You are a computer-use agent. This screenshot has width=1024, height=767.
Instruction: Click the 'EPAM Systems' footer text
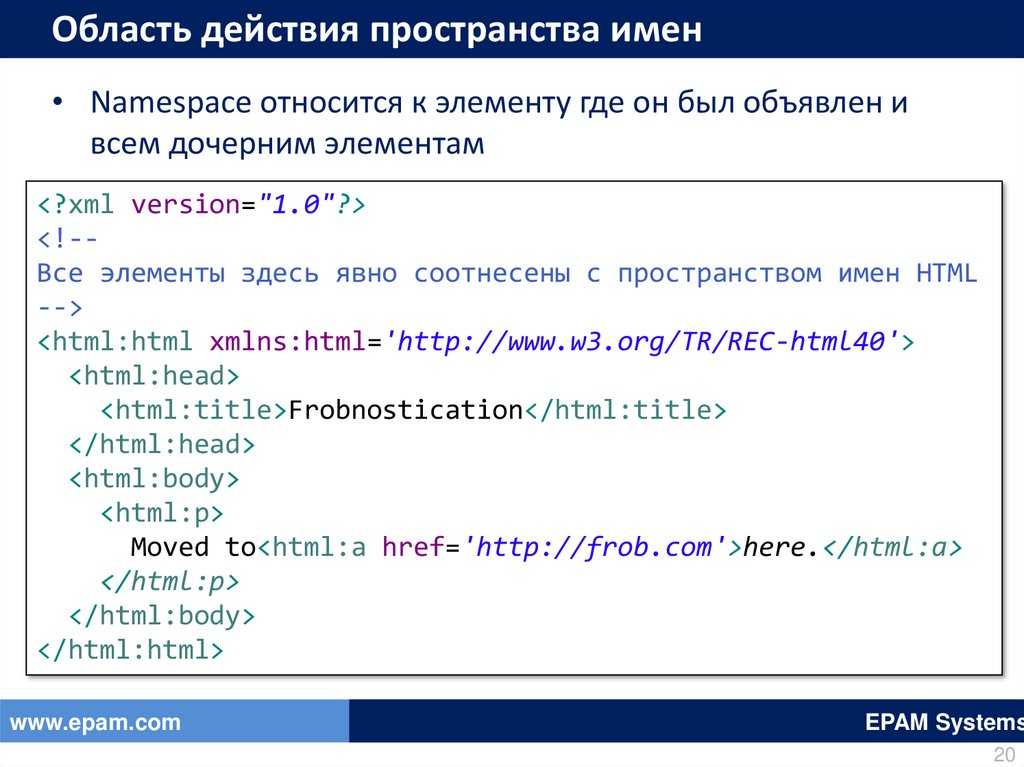[x=944, y=722]
